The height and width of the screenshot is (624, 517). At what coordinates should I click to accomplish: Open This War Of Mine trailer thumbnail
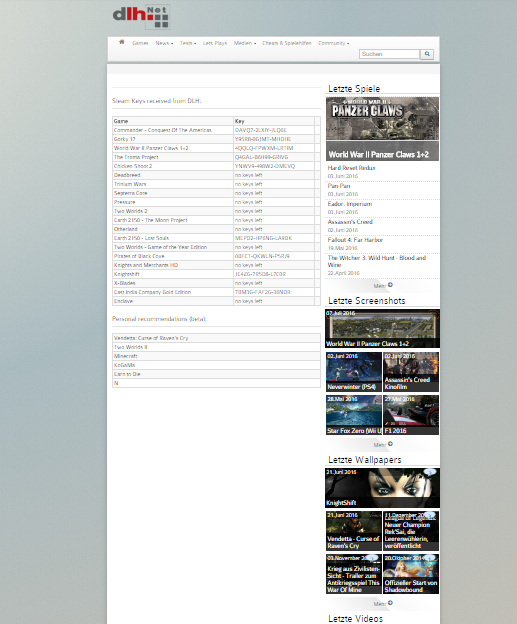(354, 574)
